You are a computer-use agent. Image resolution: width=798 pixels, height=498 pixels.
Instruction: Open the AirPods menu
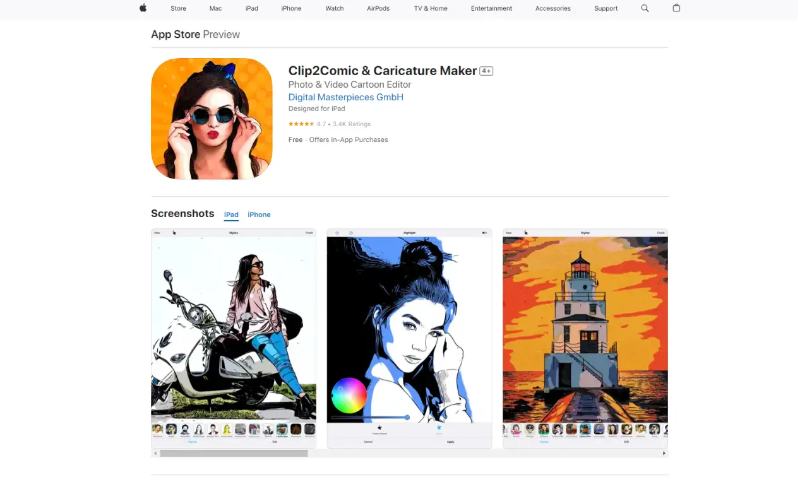pyautogui.click(x=378, y=9)
